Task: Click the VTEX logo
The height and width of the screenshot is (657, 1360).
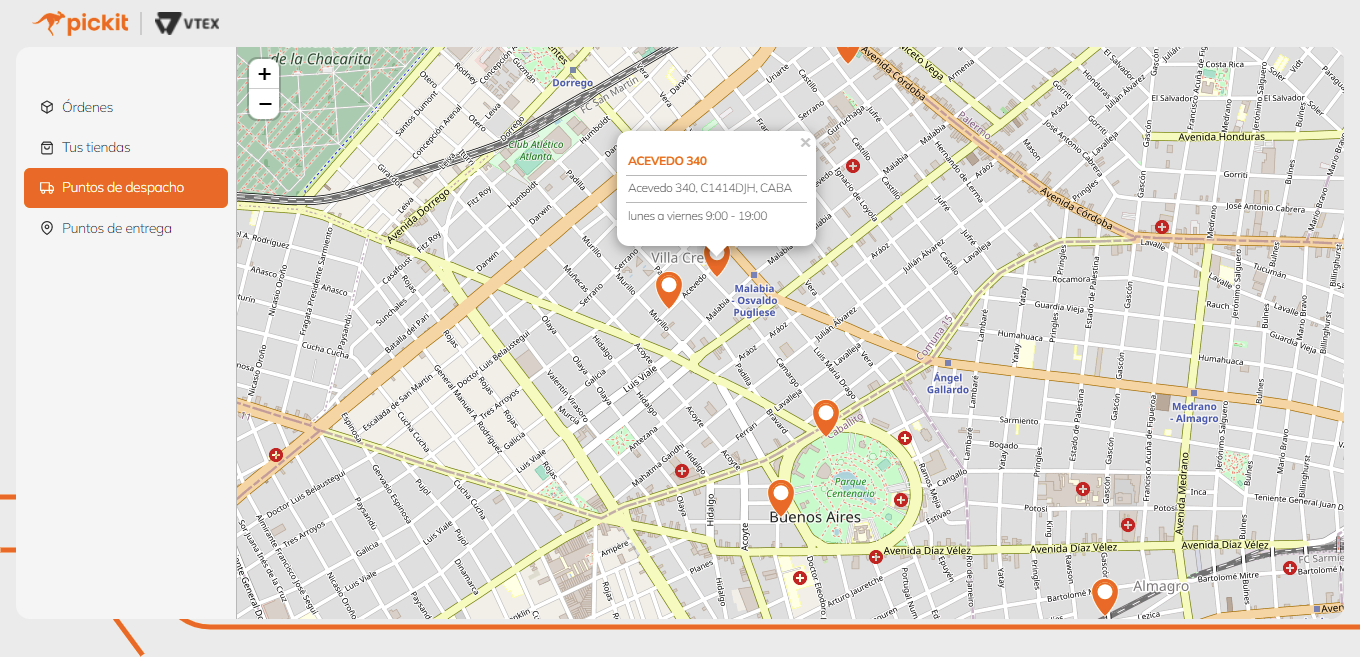Action: pyautogui.click(x=188, y=23)
